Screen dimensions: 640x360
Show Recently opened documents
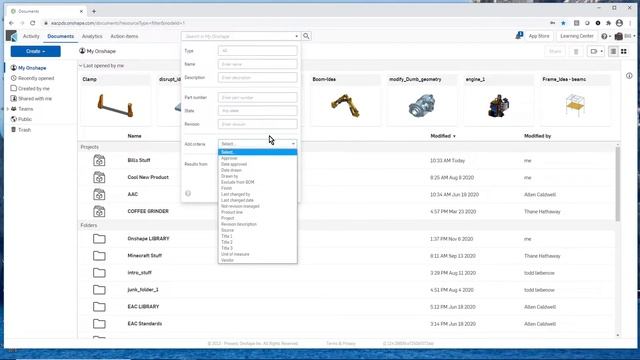click(36, 78)
